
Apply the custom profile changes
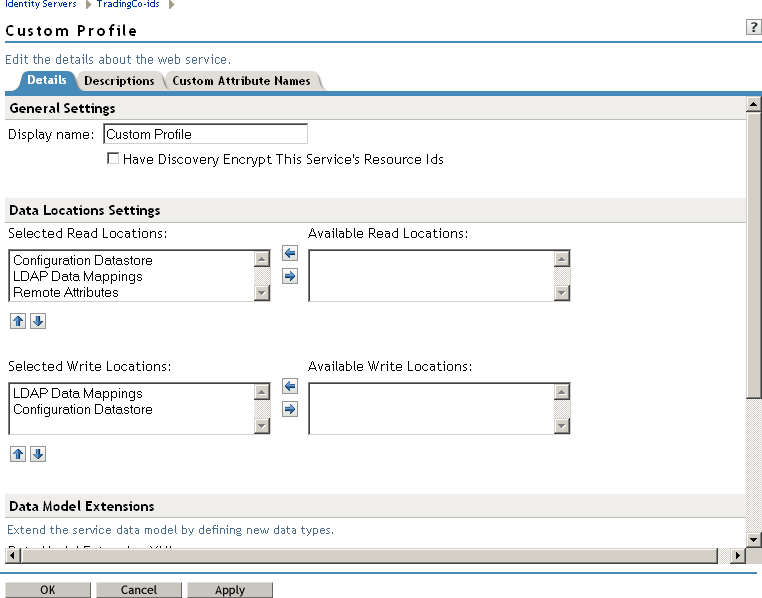[x=230, y=590]
